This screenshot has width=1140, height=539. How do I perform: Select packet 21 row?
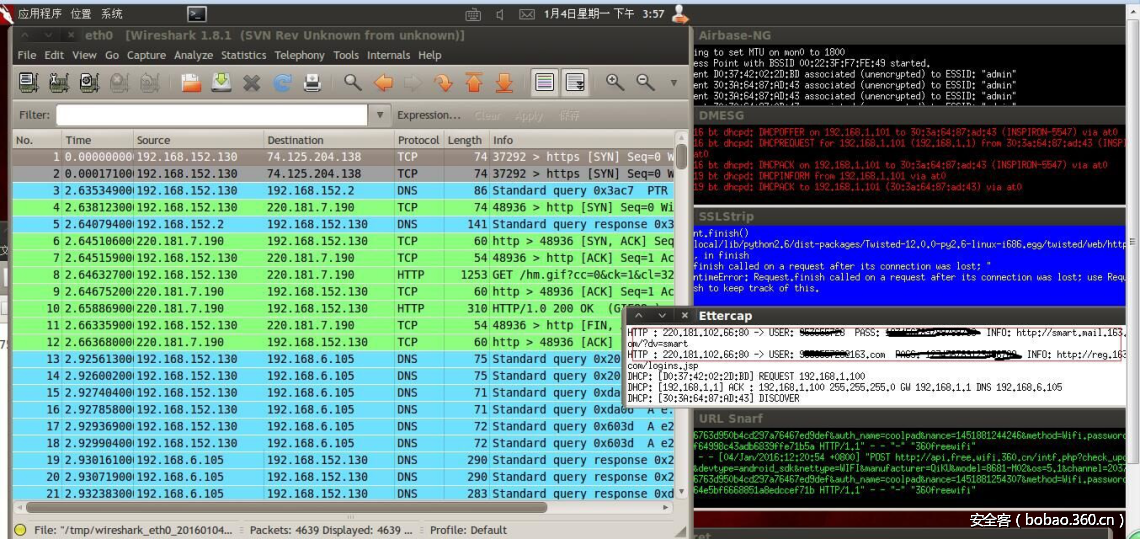(x=343, y=493)
